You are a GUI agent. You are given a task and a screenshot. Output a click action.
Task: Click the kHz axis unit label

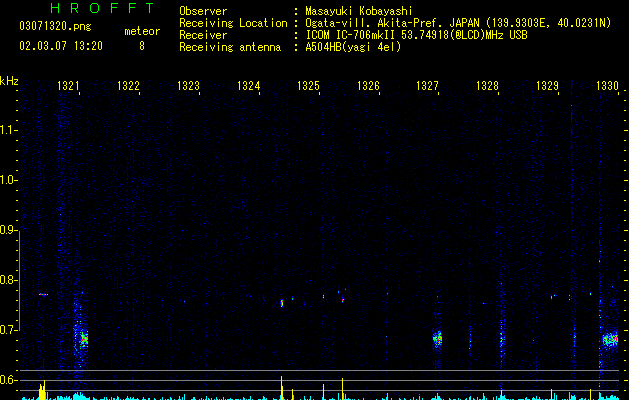click(x=9, y=81)
